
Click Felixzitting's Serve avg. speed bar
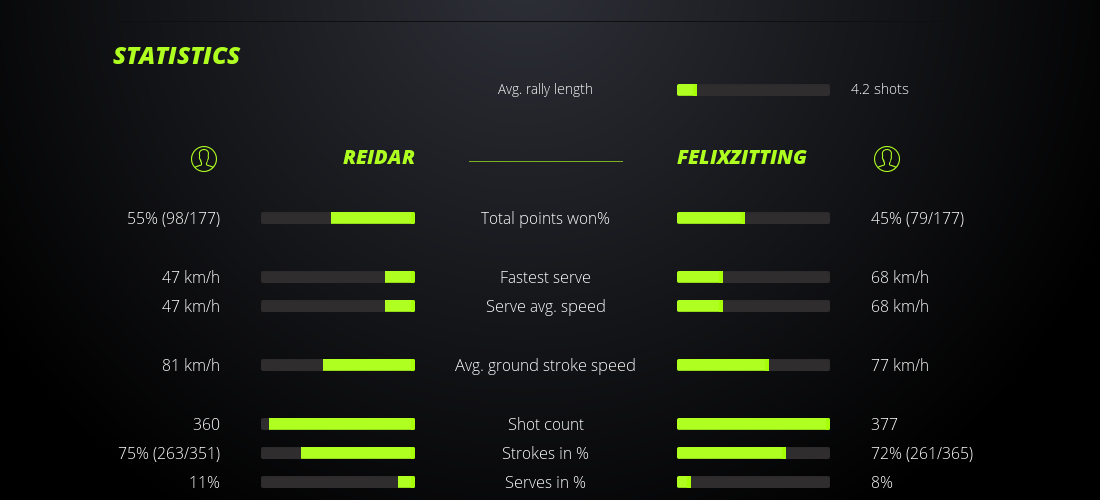point(753,306)
